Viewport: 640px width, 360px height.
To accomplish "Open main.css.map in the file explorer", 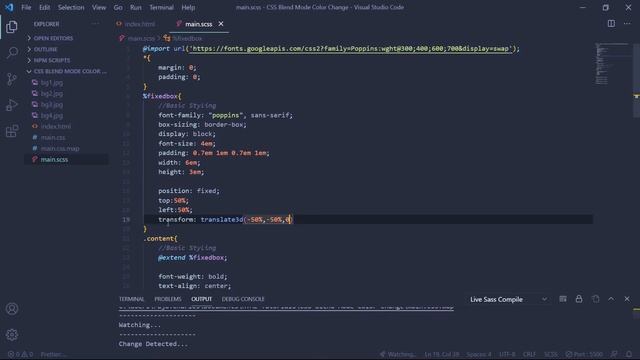I will pos(60,149).
